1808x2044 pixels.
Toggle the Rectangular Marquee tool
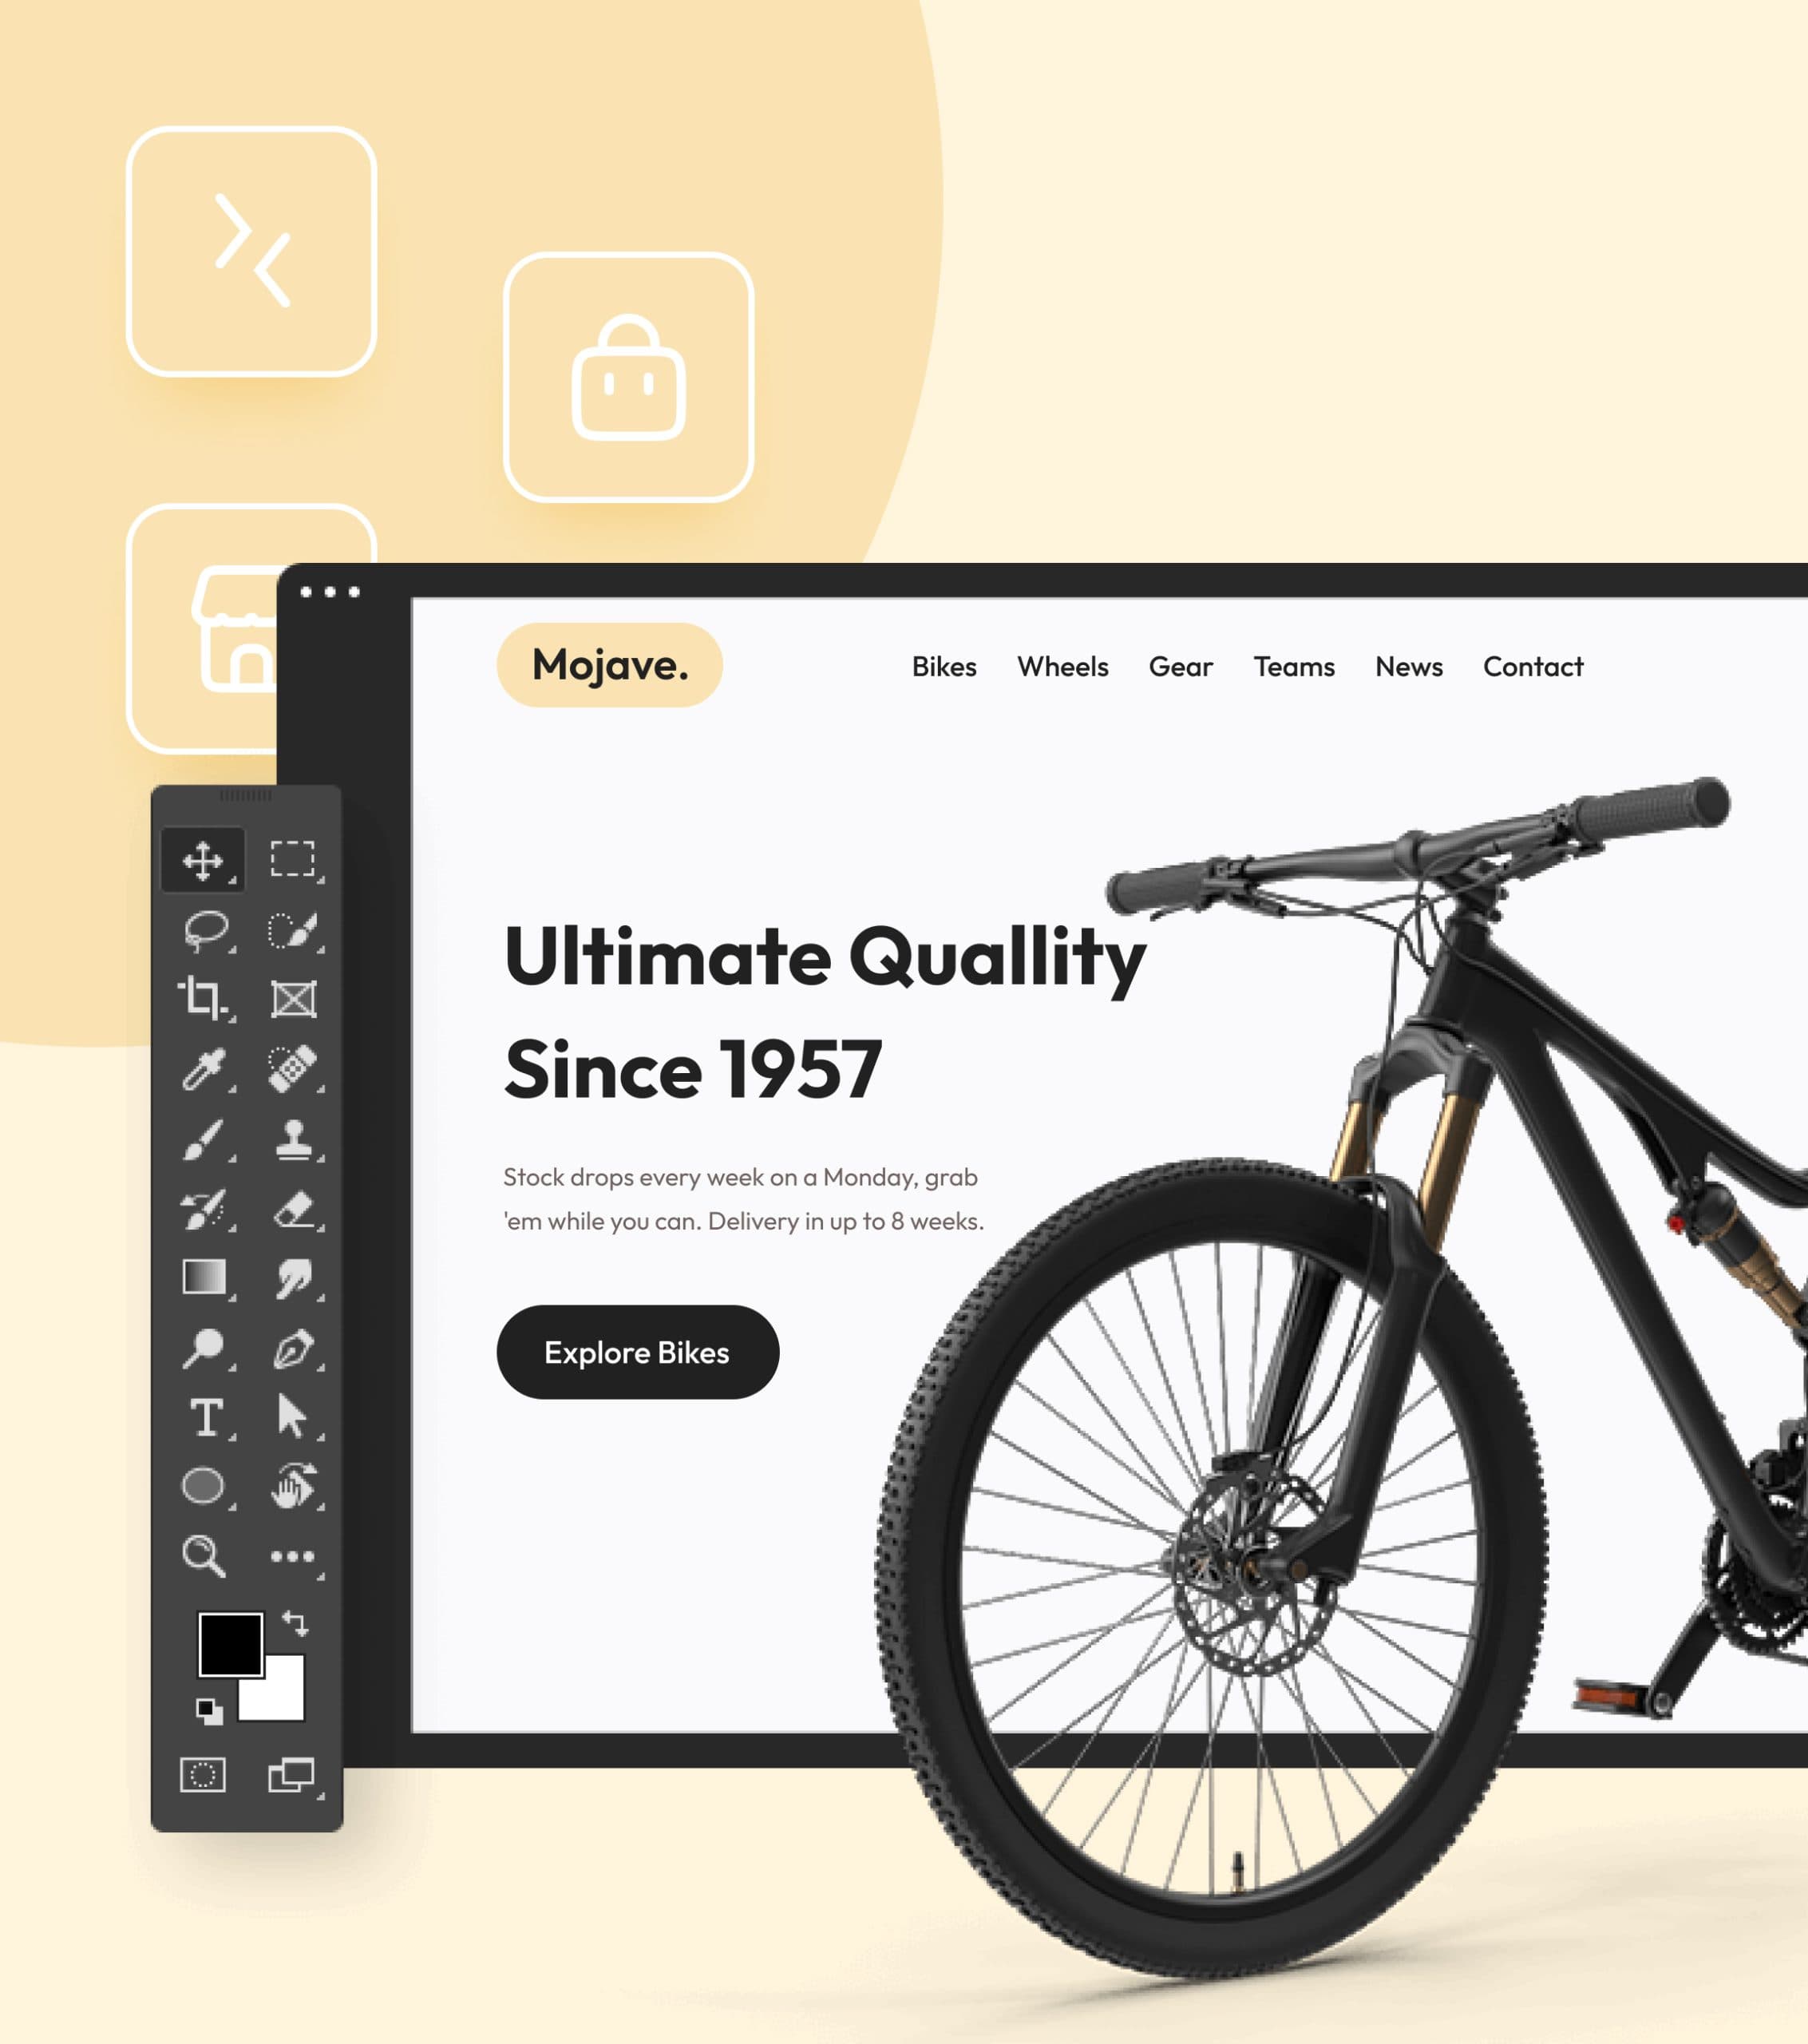coord(290,861)
